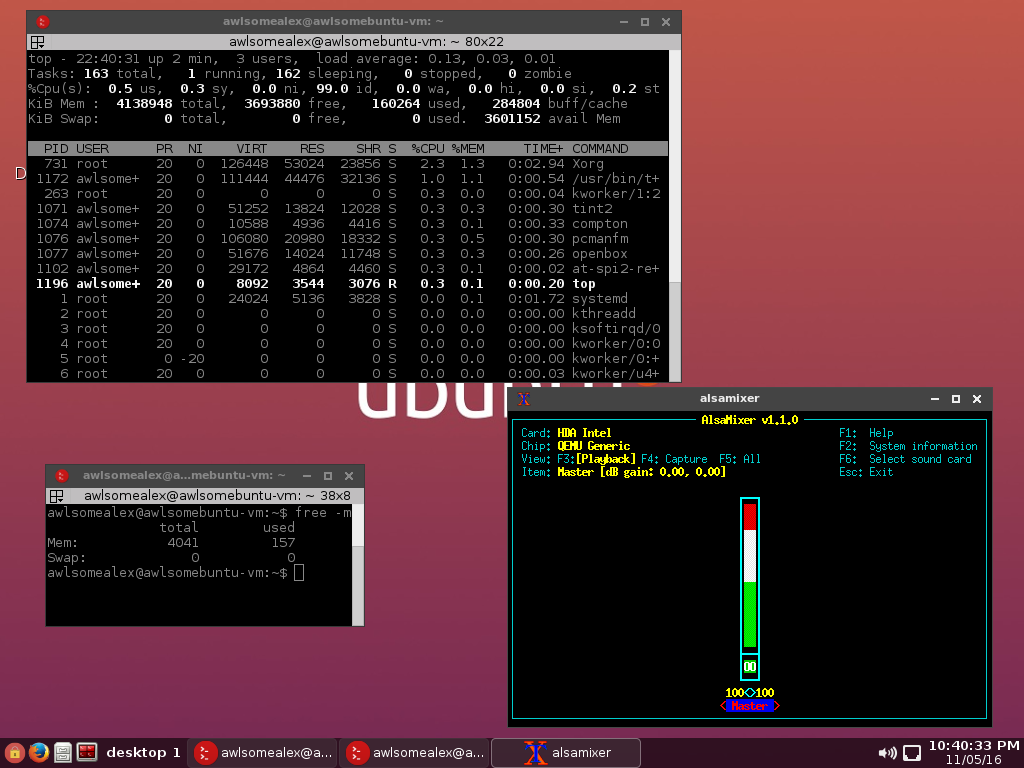Image resolution: width=1024 pixels, height=768 pixels.
Task: Click the red terminal launcher in taskbar
Action: coord(87,752)
